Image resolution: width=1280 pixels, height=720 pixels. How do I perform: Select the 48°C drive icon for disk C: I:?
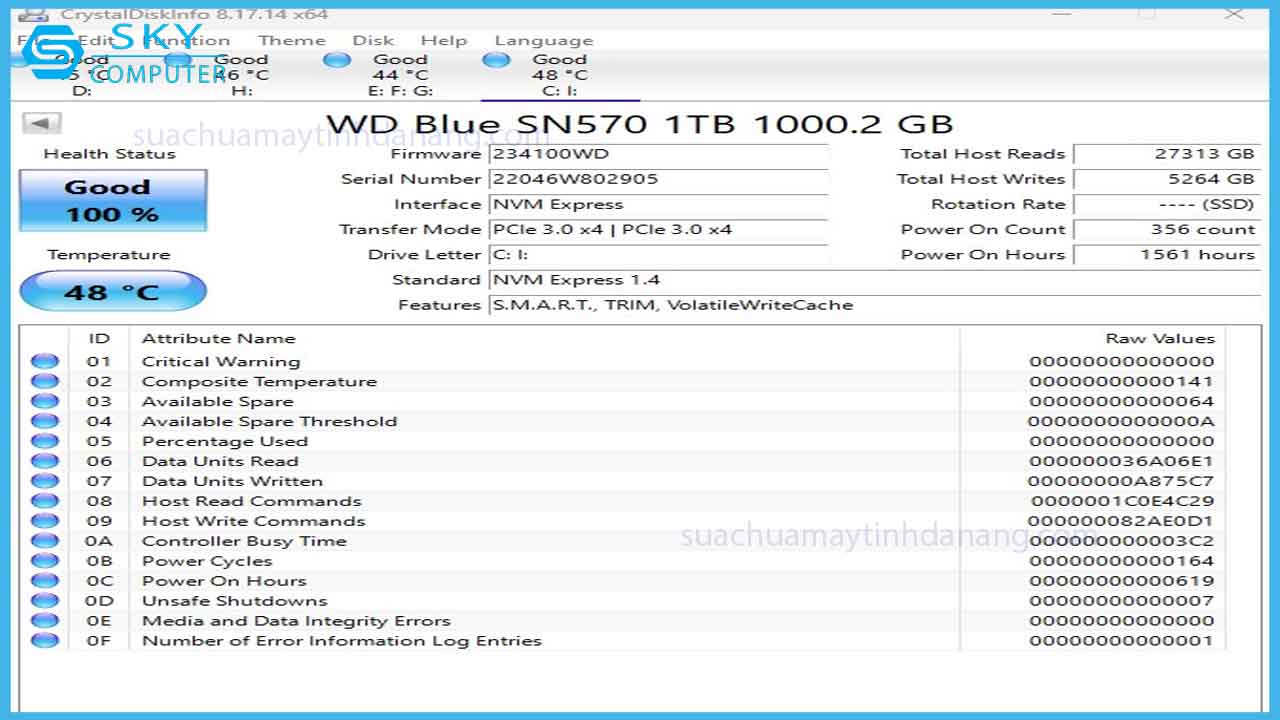pyautogui.click(x=496, y=61)
